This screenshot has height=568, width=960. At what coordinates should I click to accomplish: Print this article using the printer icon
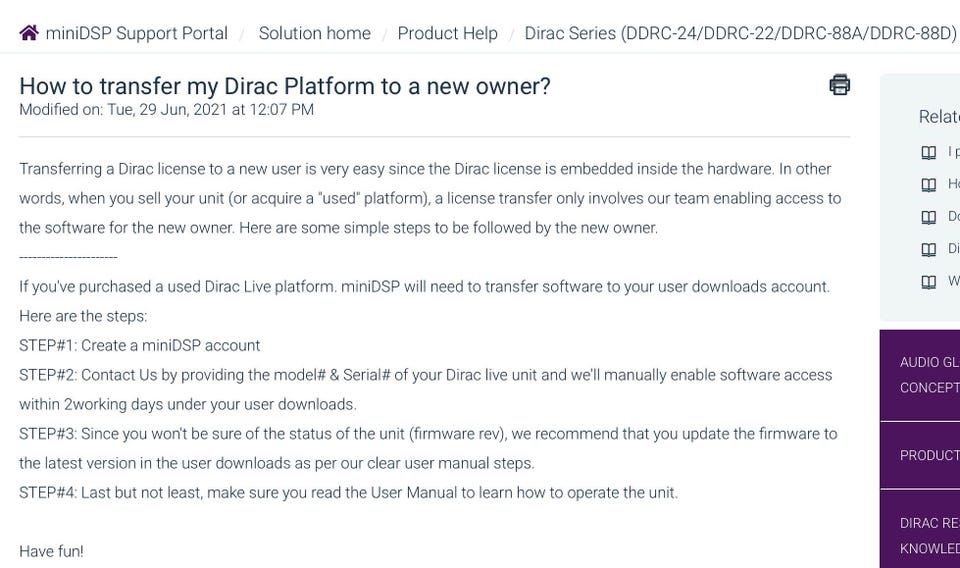[x=839, y=85]
